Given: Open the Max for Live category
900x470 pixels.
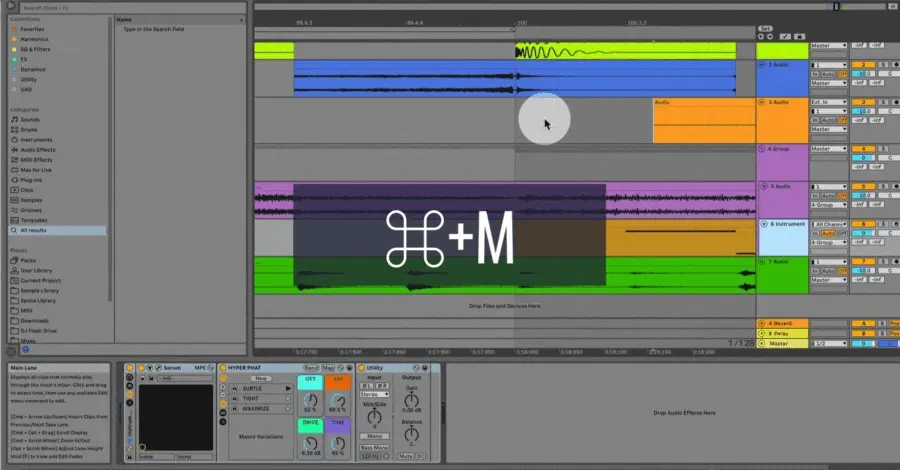Looking at the screenshot, I should tap(36, 170).
